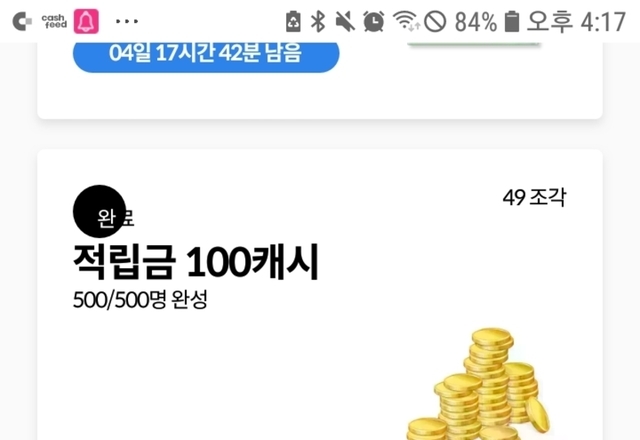Screen dimensions: 640x440
Task: Tap the alarm clock status icon
Action: click(373, 21)
